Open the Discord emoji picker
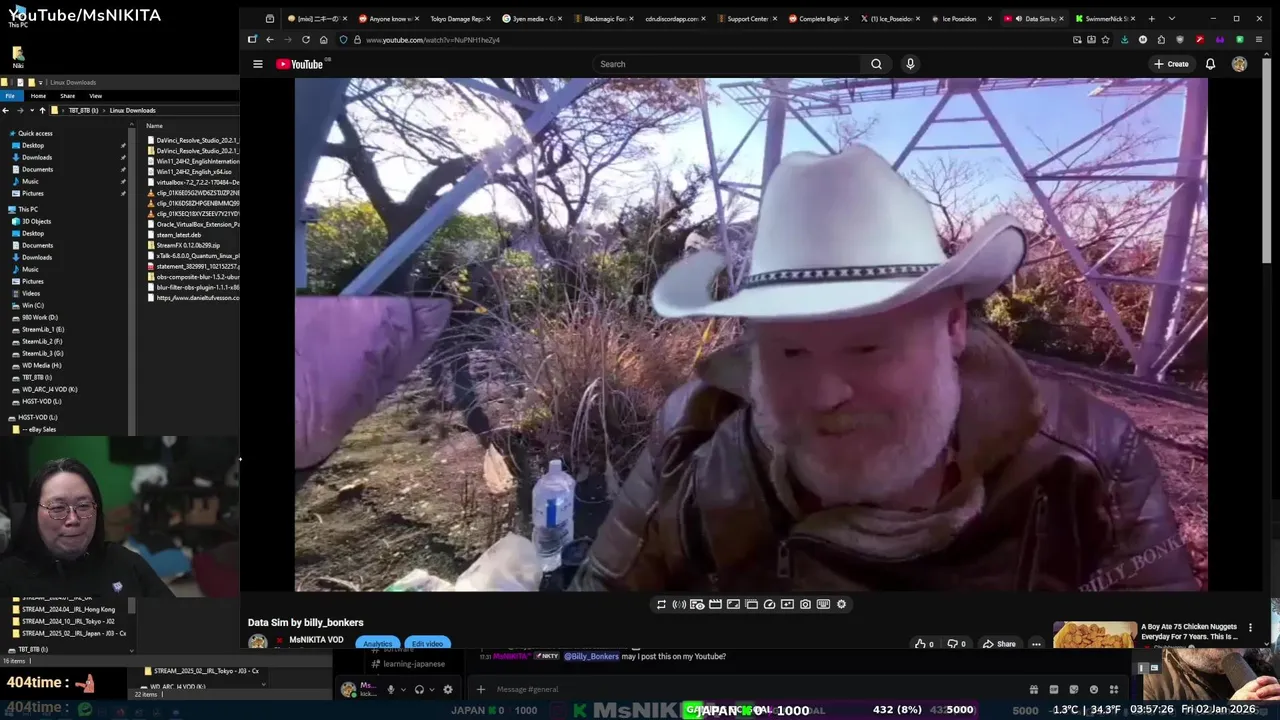This screenshot has width=1280, height=720. coord(1093,689)
